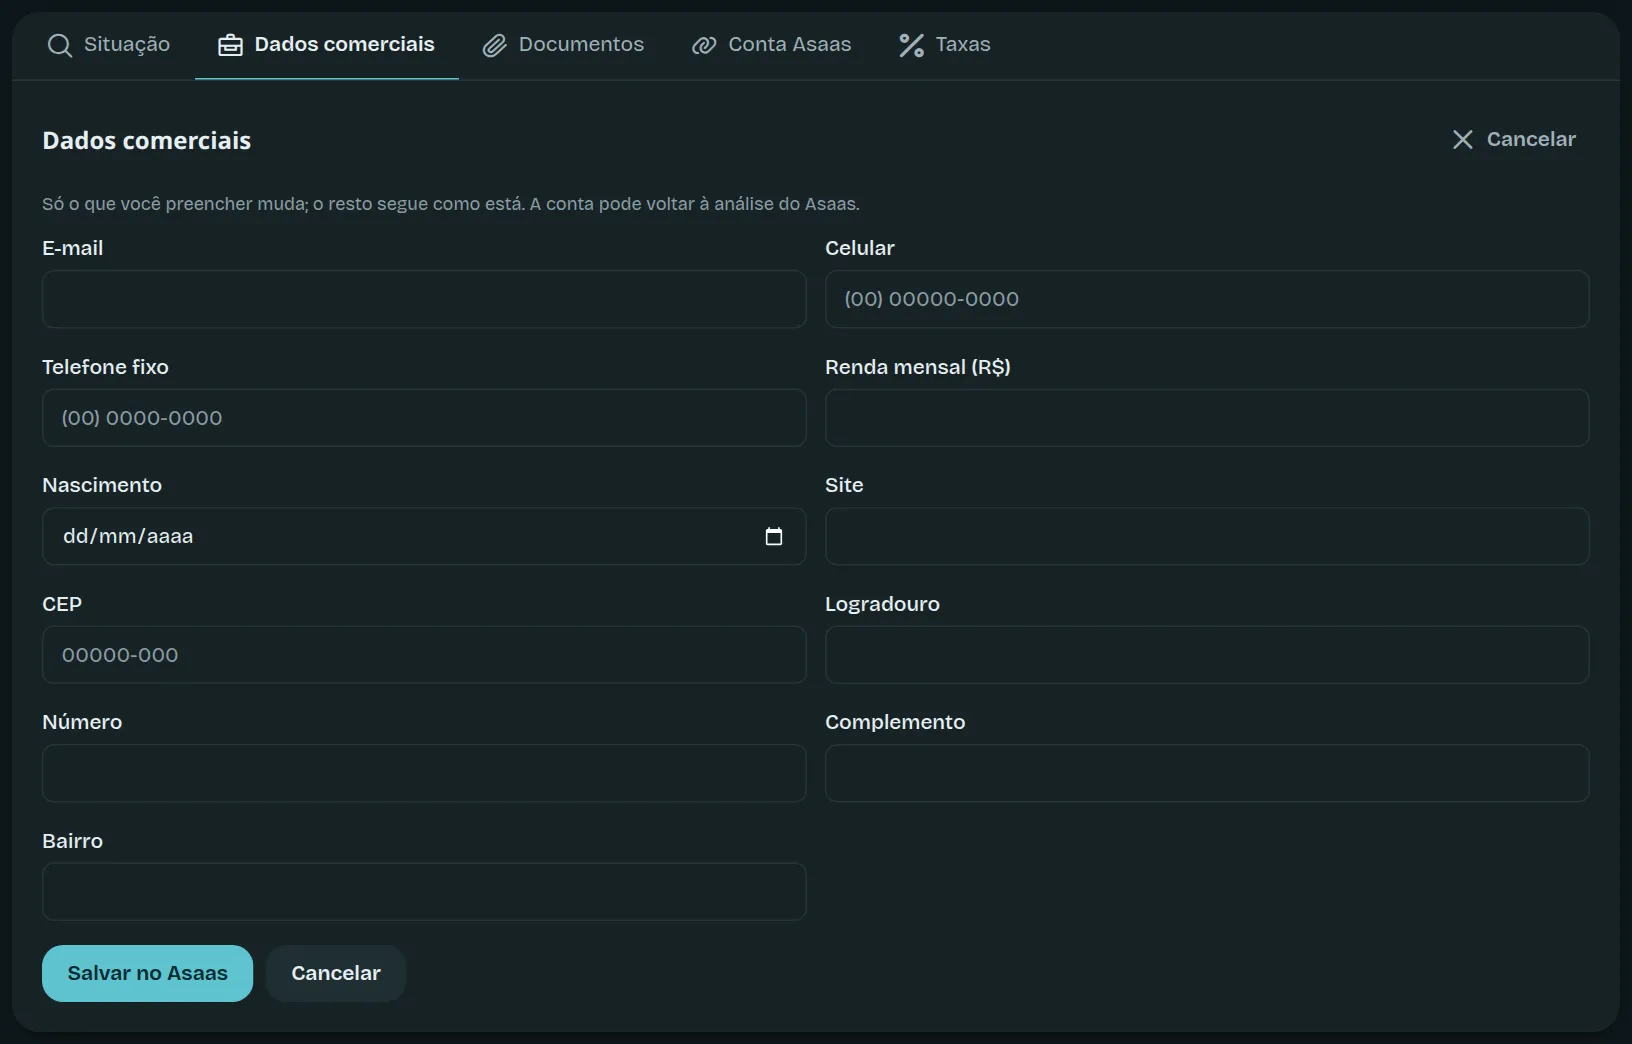The width and height of the screenshot is (1632, 1044).
Task: Click the Número input field
Action: [x=424, y=773]
